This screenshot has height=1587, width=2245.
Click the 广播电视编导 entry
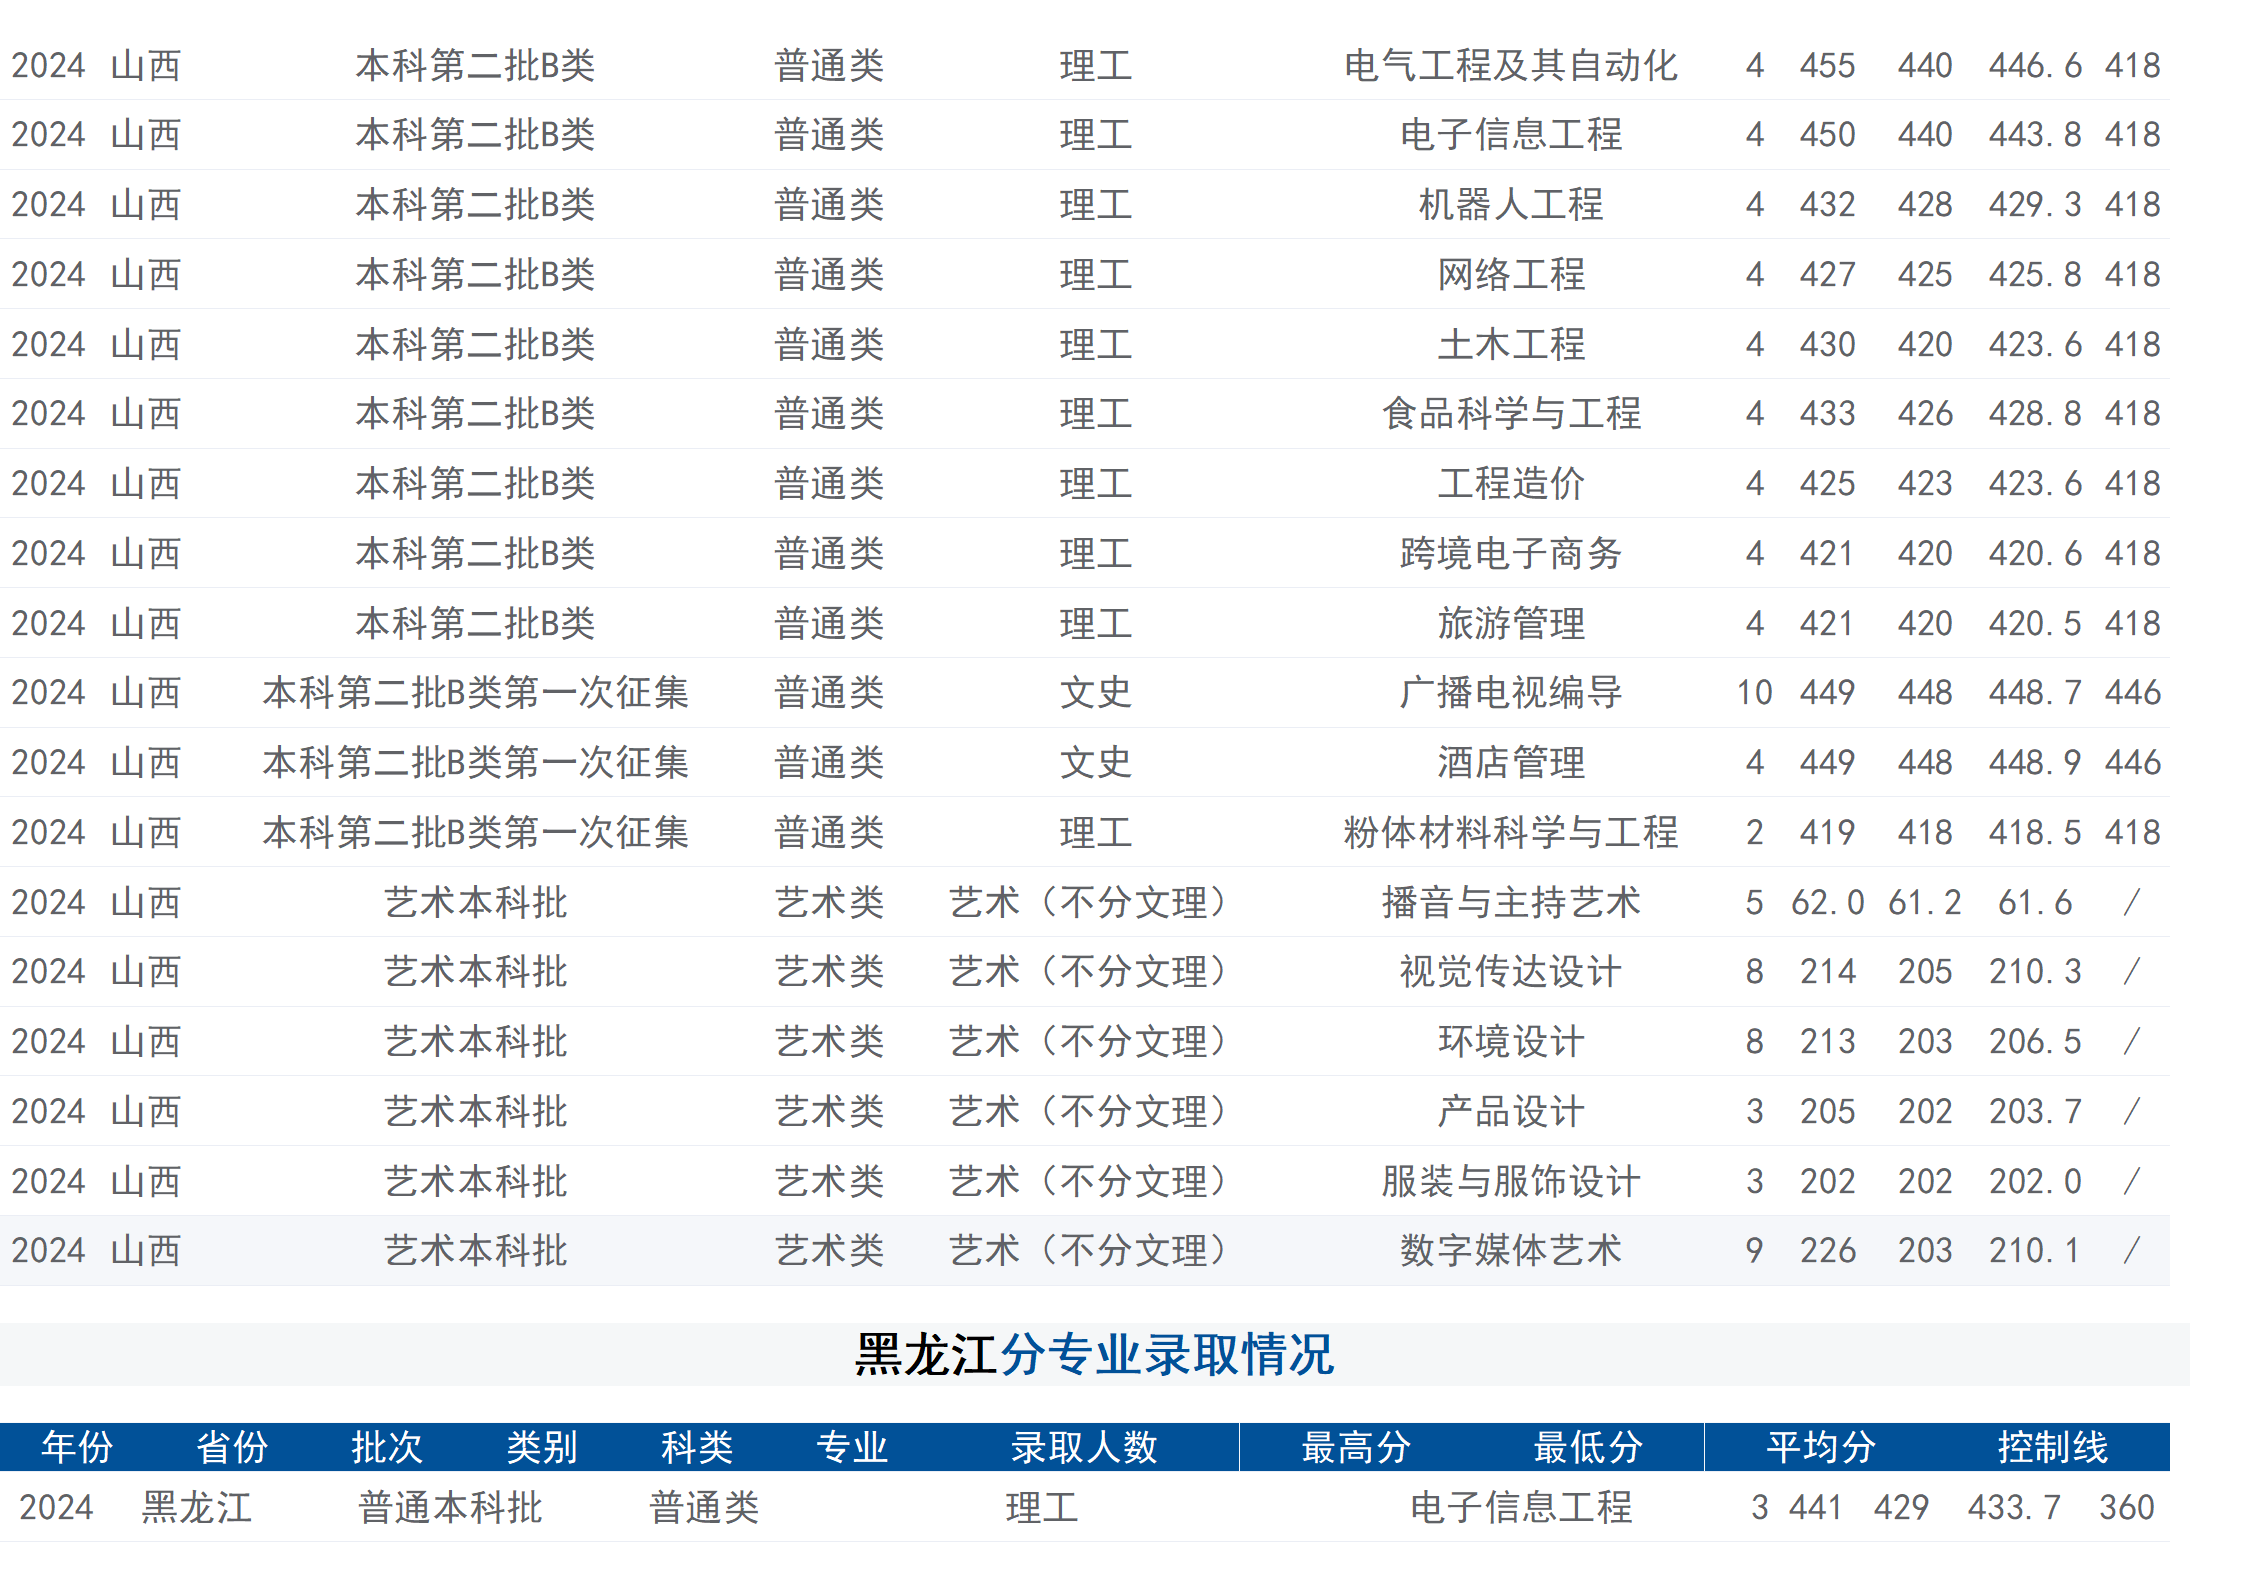(1512, 692)
